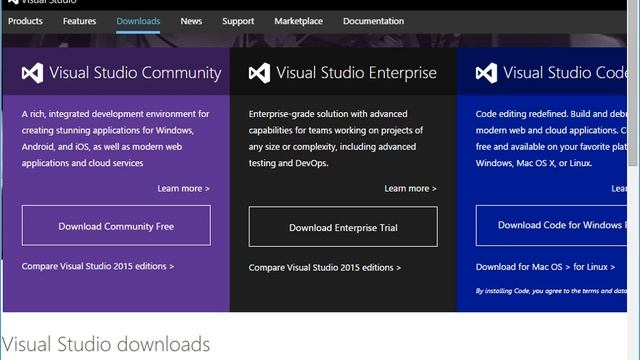Open the Marketplace page

tap(298, 21)
